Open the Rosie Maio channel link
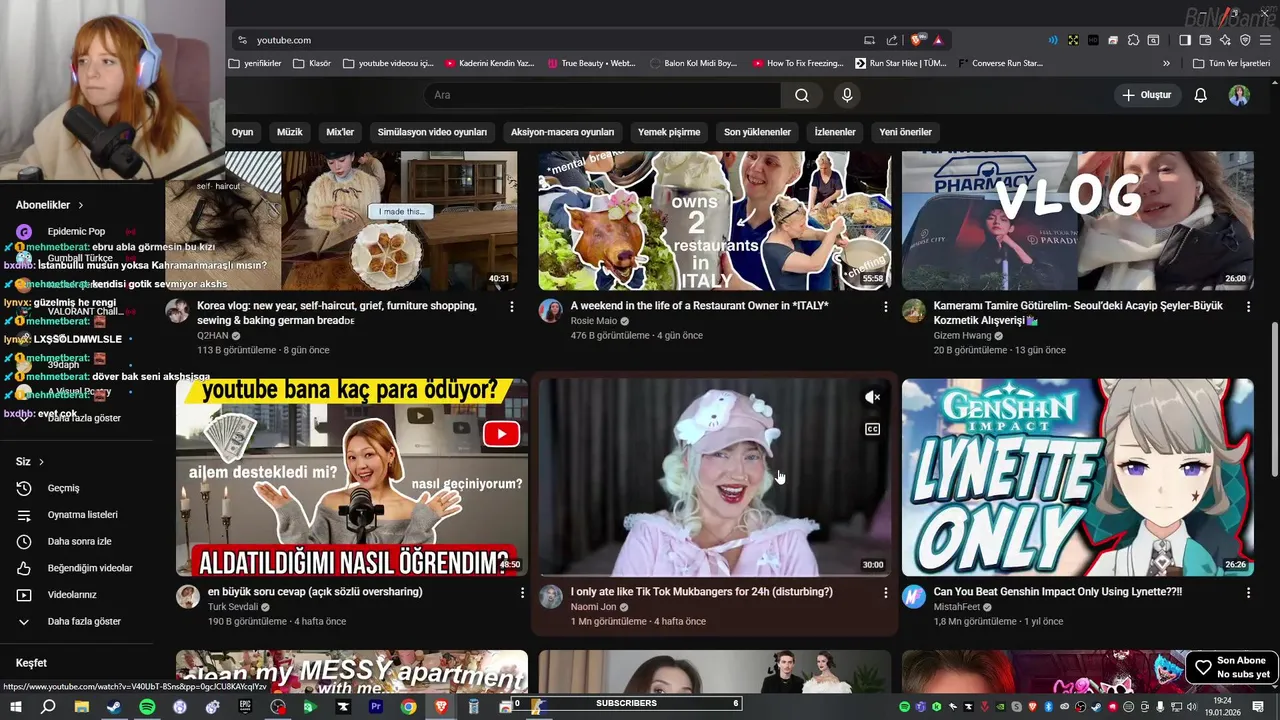1280x720 pixels. click(x=594, y=321)
